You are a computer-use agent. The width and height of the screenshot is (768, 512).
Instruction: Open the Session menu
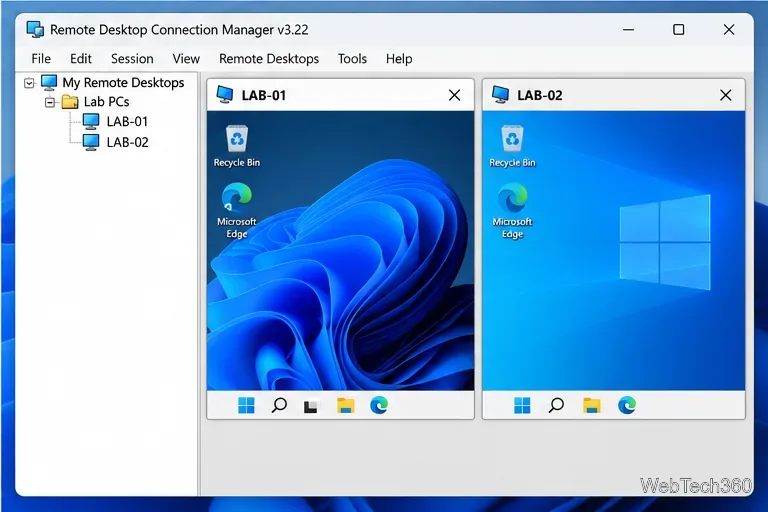[132, 59]
